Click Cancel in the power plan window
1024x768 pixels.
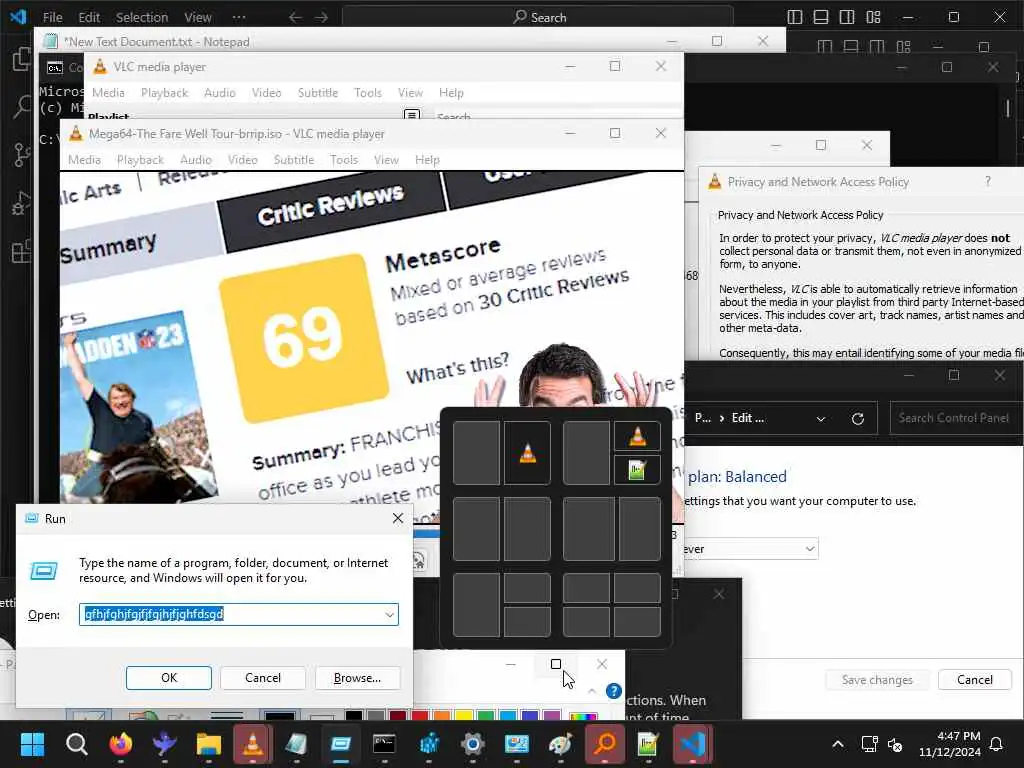tap(974, 680)
